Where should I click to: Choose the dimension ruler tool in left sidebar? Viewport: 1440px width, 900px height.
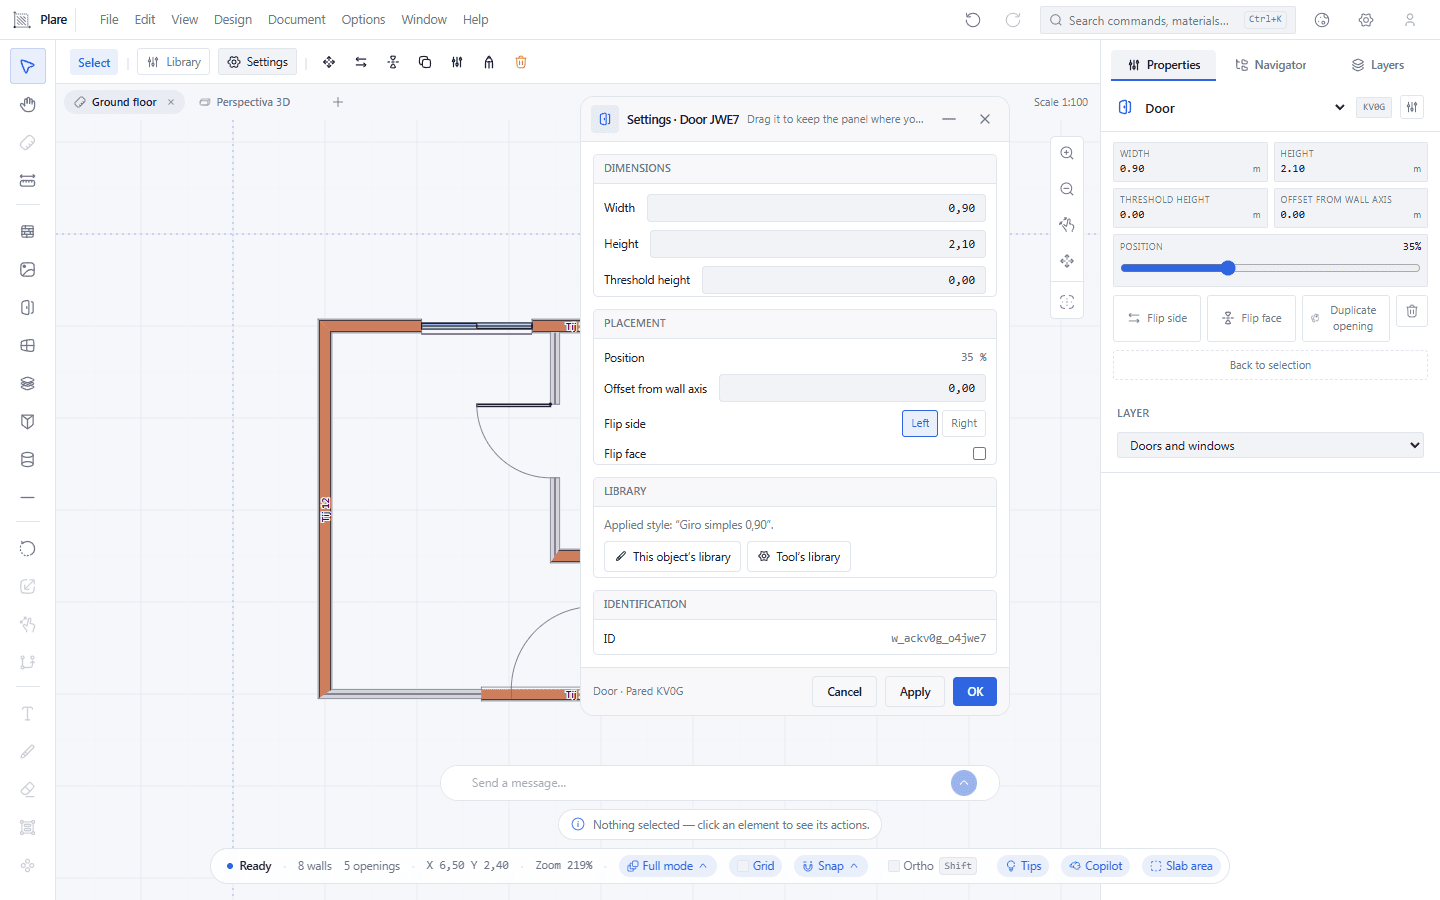[28, 181]
